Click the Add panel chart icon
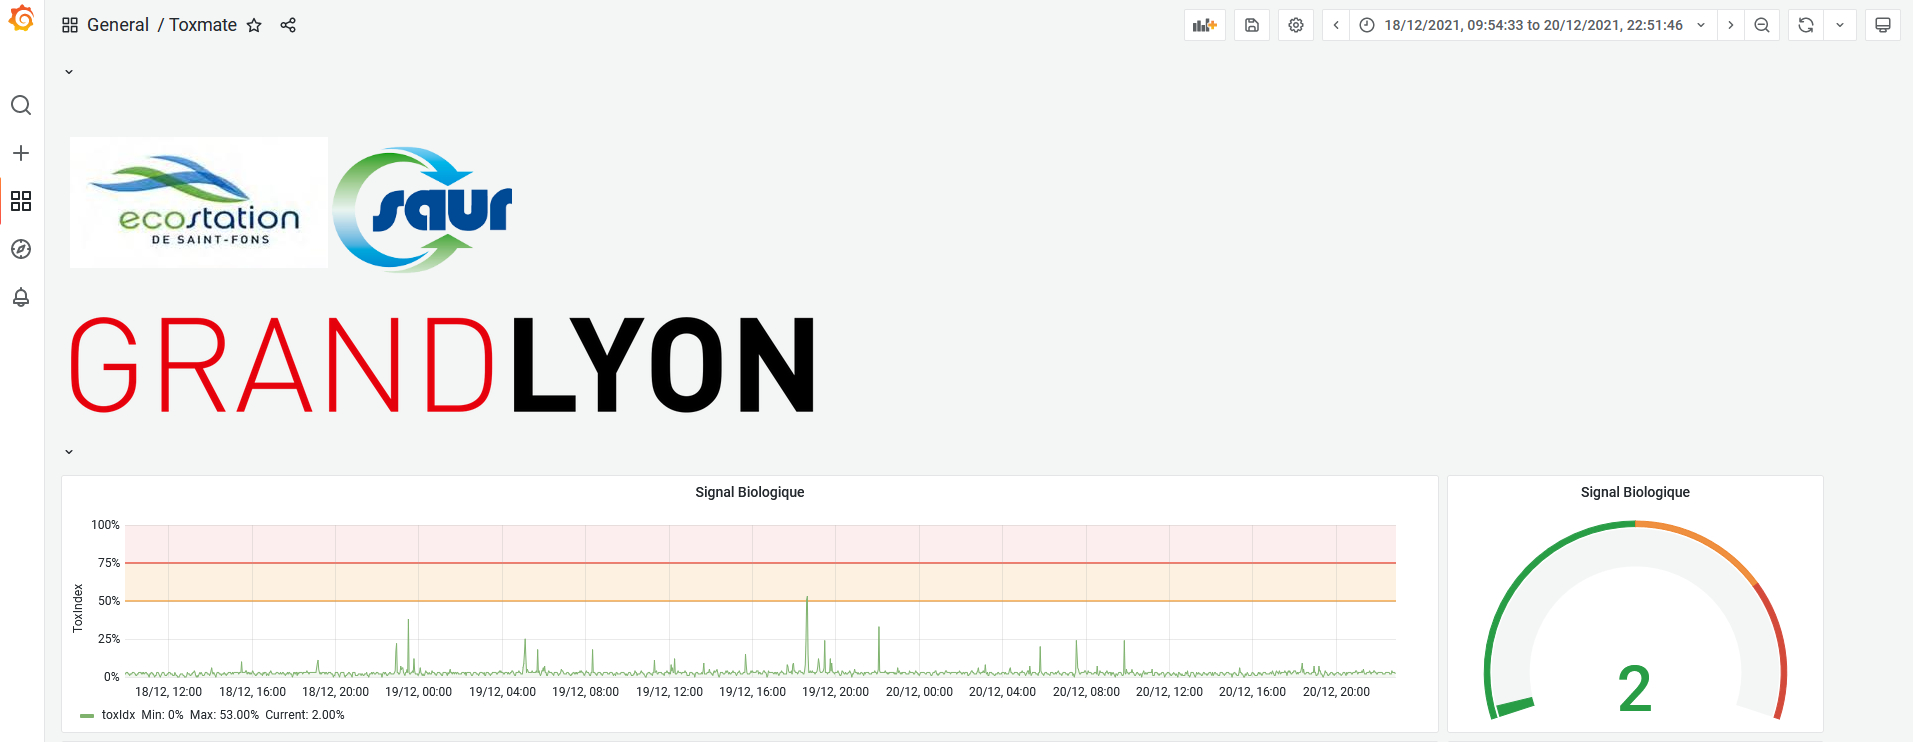The image size is (1913, 742). tap(1205, 25)
